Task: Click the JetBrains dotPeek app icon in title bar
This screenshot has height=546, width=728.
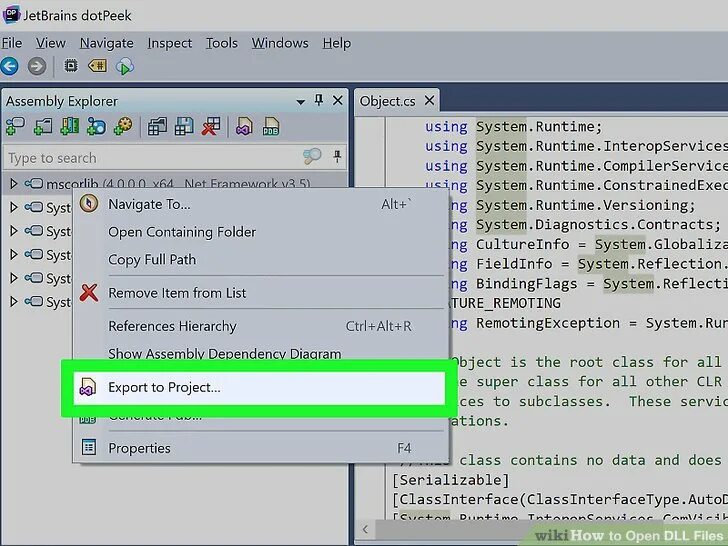Action: point(11,15)
